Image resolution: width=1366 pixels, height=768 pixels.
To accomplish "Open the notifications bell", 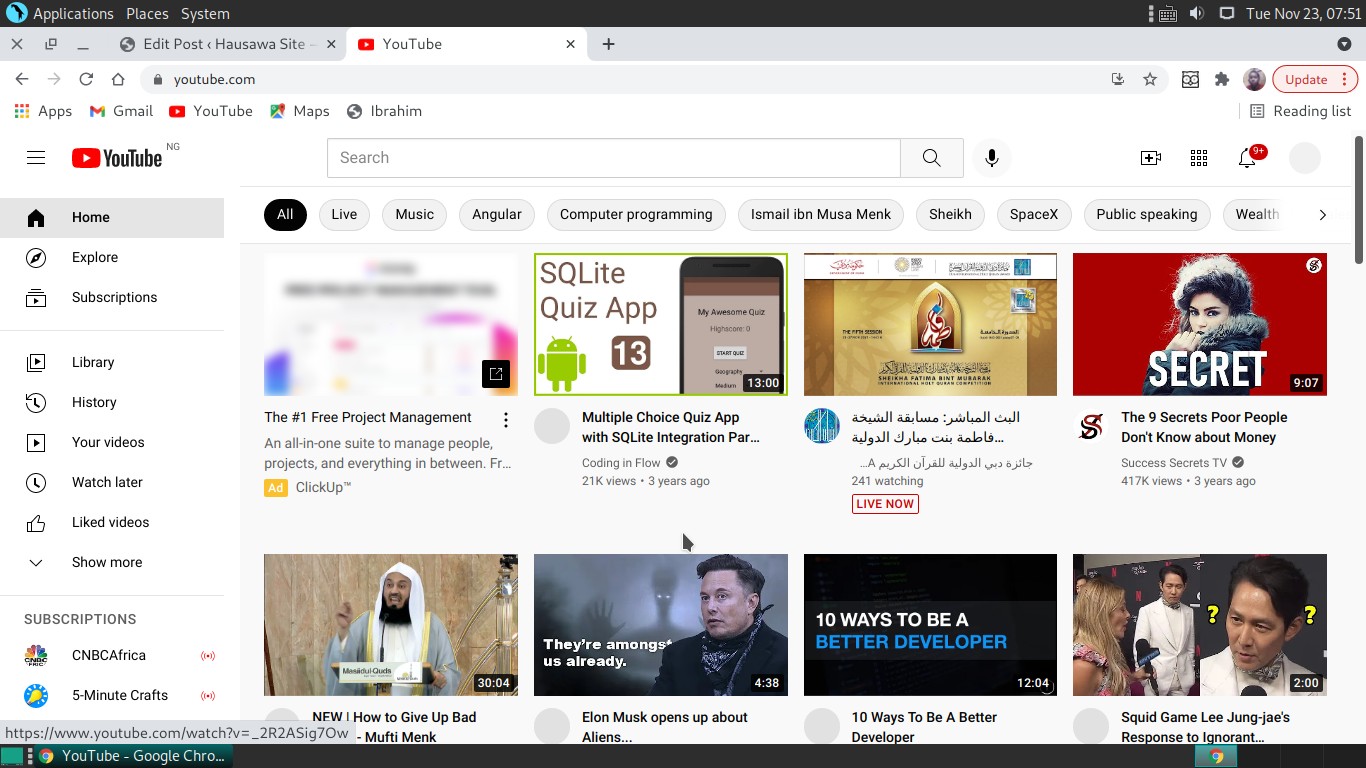I will [1247, 158].
